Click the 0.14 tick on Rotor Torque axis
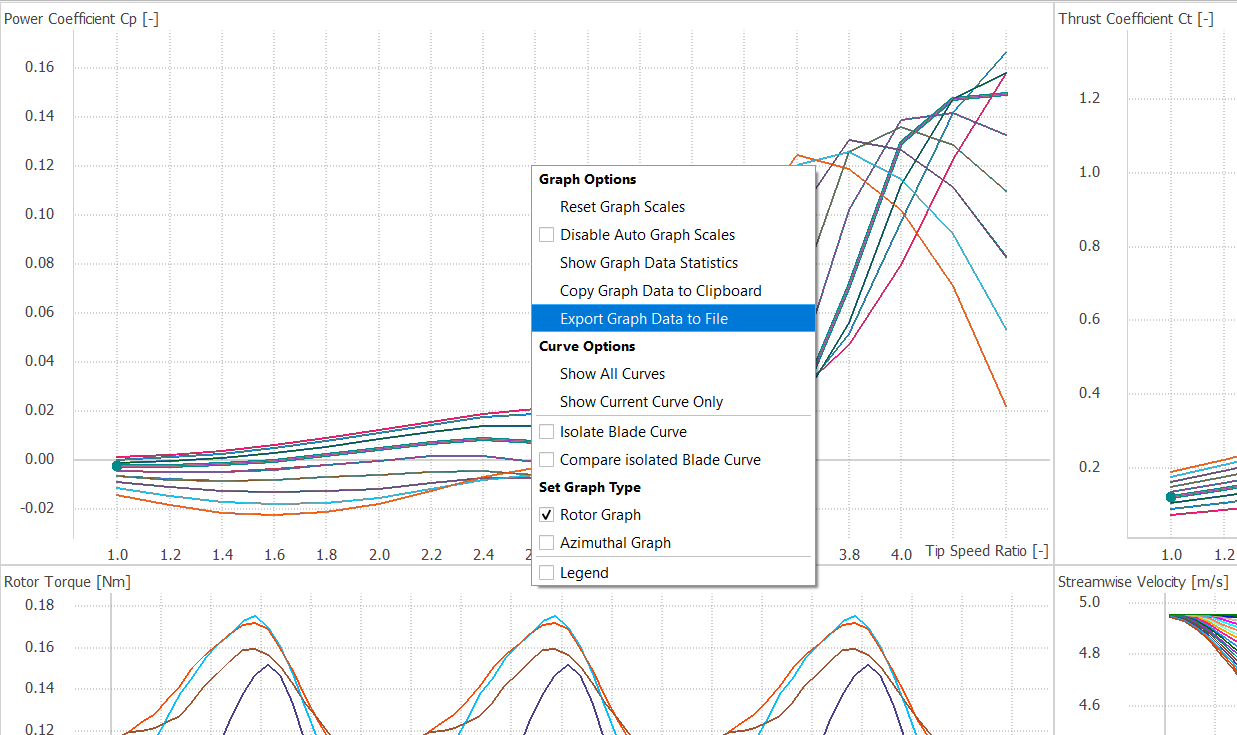1237x735 pixels. tap(39, 688)
